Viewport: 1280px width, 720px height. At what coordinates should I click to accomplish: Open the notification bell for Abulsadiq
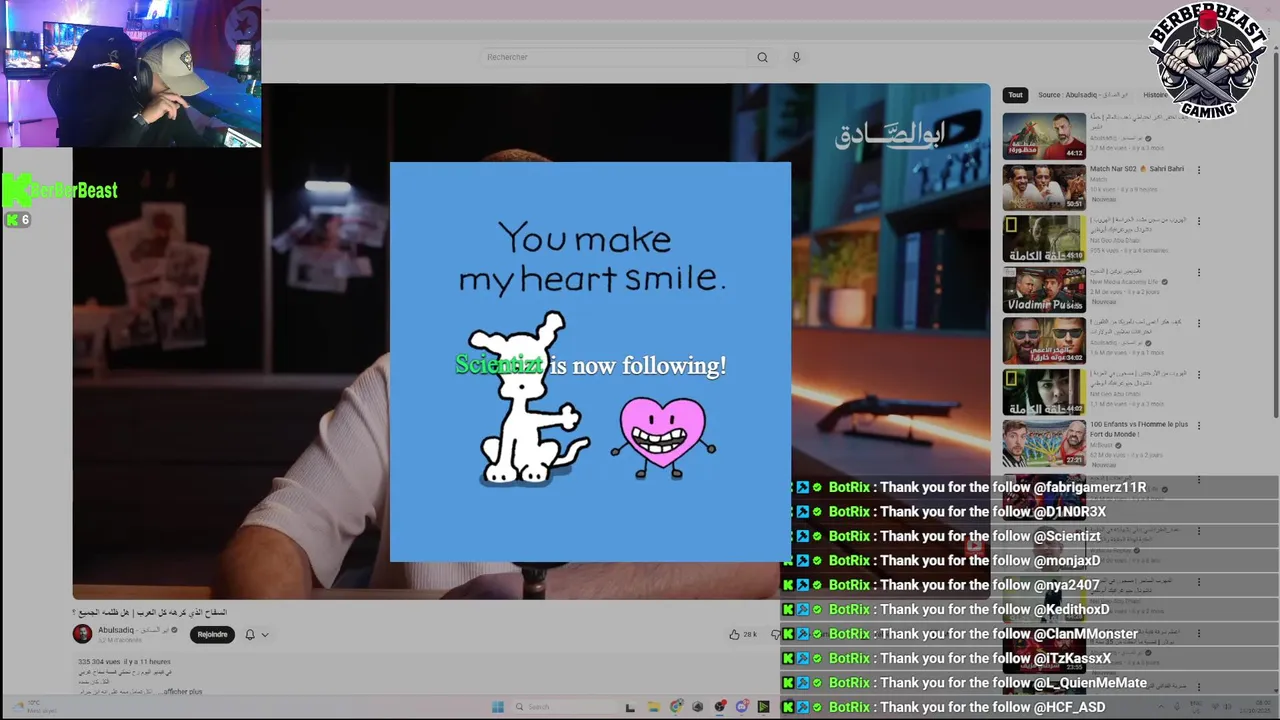[x=250, y=634]
